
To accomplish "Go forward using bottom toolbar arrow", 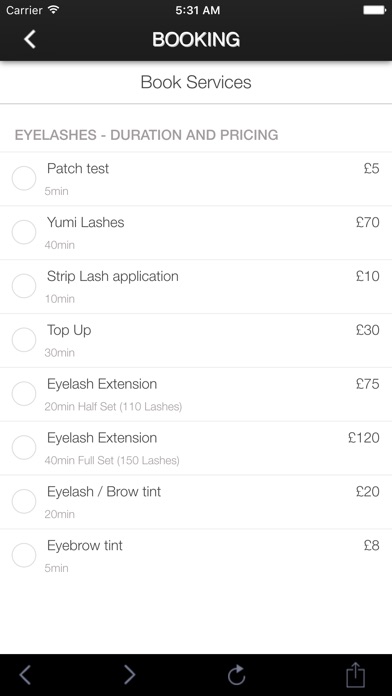I will [129, 675].
